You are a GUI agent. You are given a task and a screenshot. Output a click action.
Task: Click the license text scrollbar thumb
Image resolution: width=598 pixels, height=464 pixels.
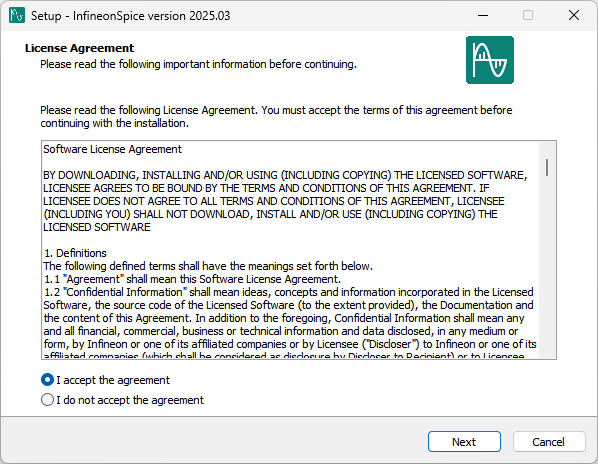tap(547, 167)
